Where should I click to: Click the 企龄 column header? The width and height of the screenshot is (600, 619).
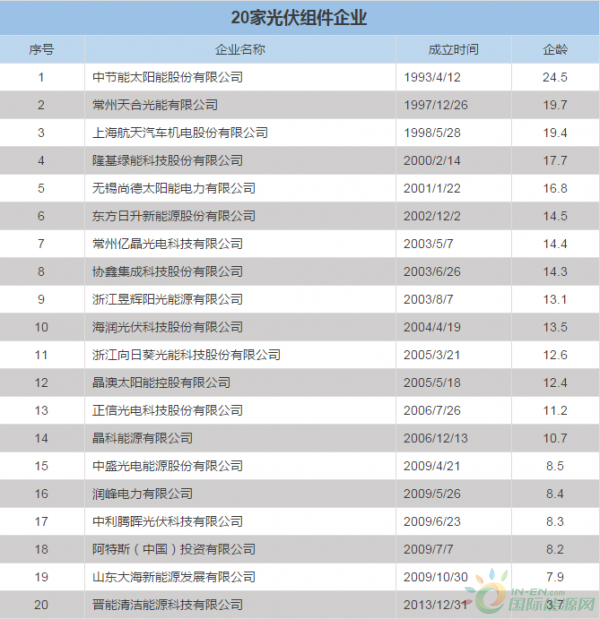555,49
